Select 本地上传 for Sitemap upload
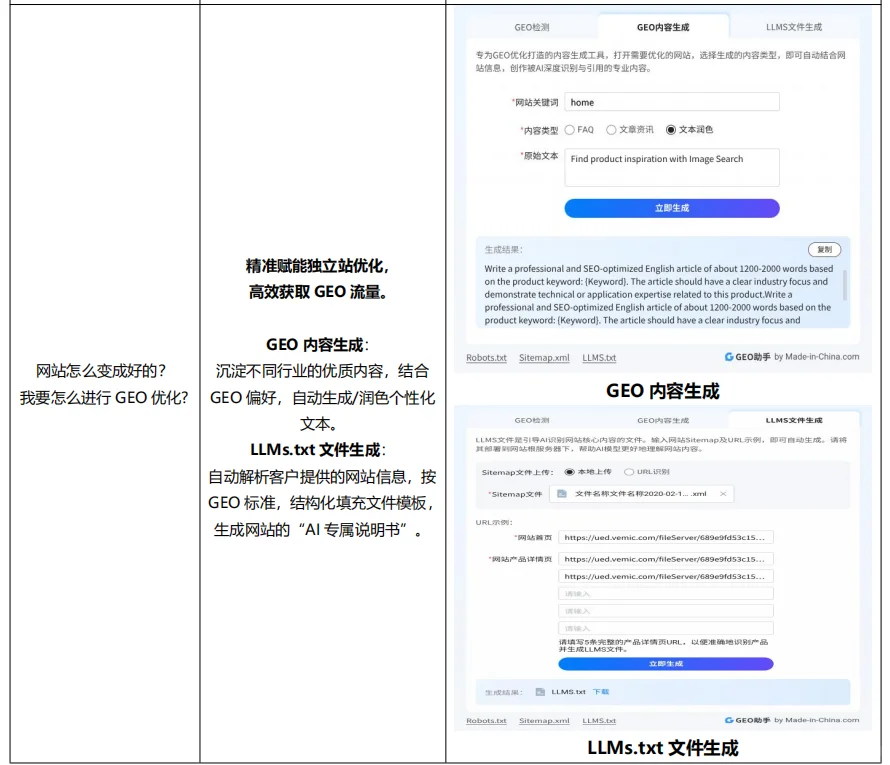Viewport: 890px width, 765px height. 569,472
